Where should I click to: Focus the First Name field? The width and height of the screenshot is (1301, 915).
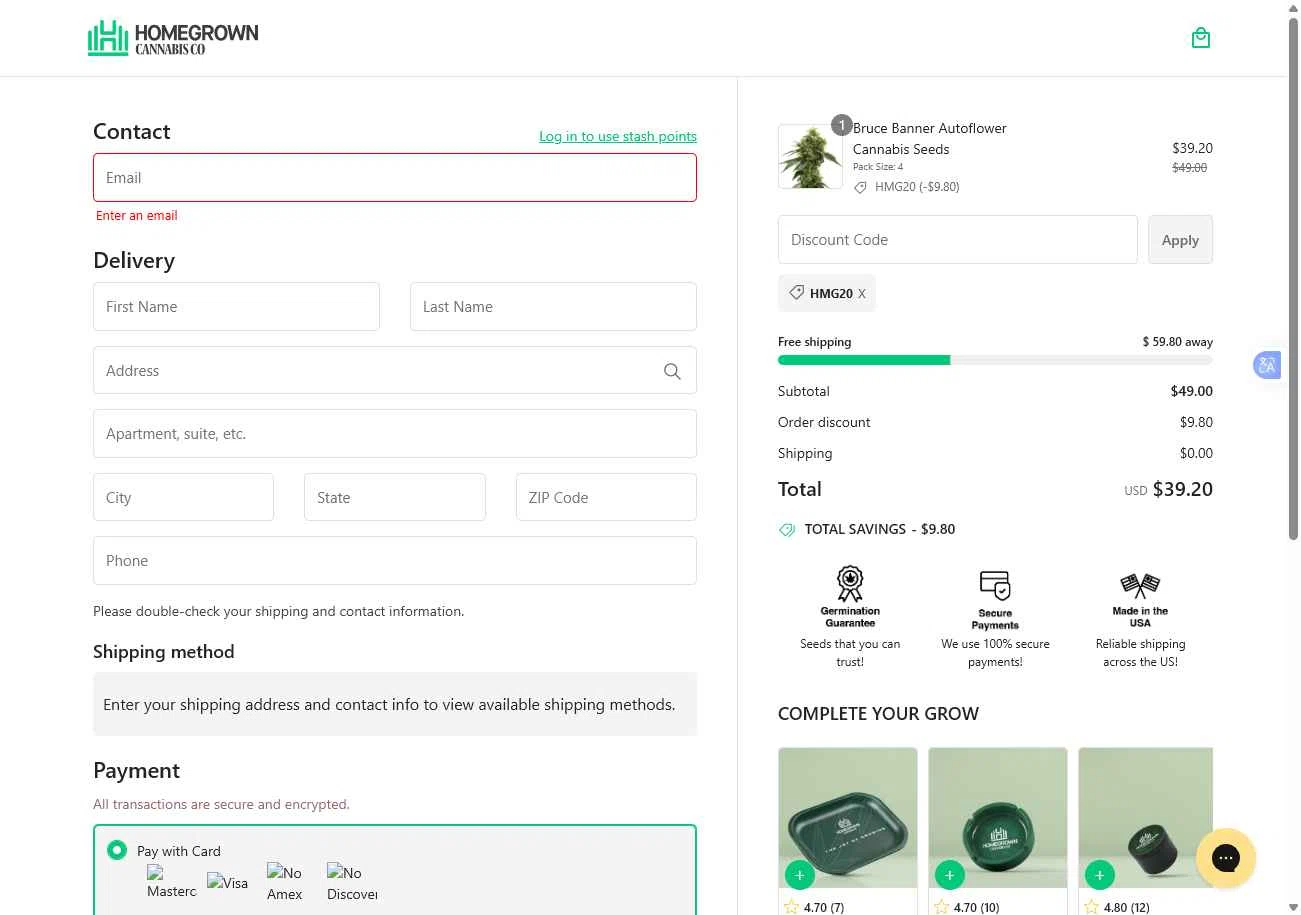(236, 307)
